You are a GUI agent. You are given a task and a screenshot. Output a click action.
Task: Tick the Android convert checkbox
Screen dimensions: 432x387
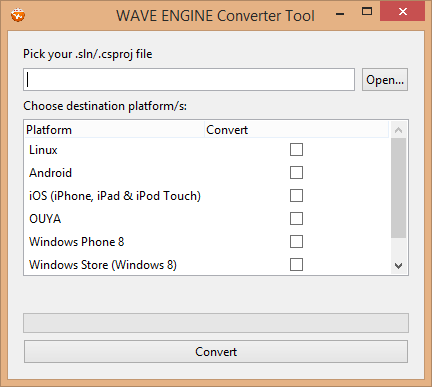click(296, 173)
